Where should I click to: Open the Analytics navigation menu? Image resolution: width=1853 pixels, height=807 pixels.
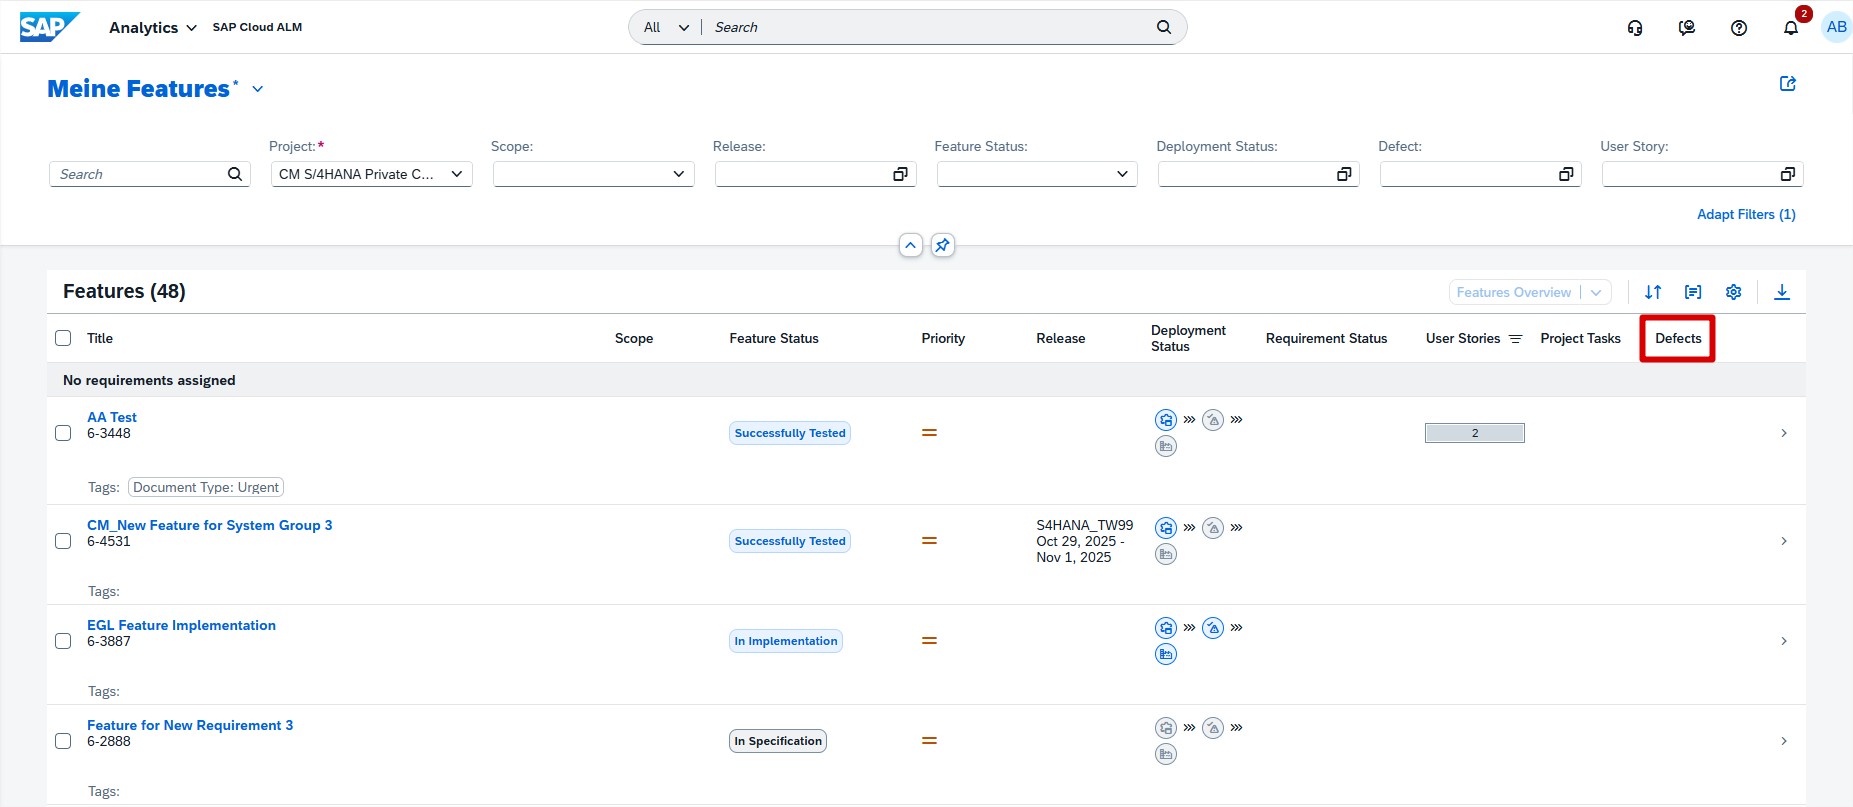point(152,28)
